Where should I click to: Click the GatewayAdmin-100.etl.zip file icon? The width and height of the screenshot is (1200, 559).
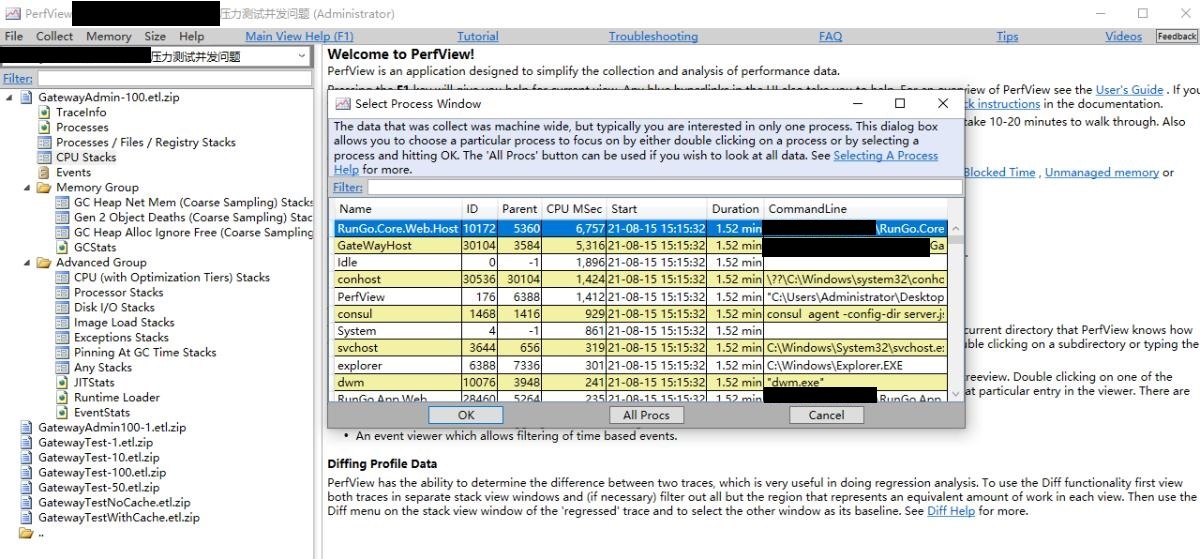point(27,97)
